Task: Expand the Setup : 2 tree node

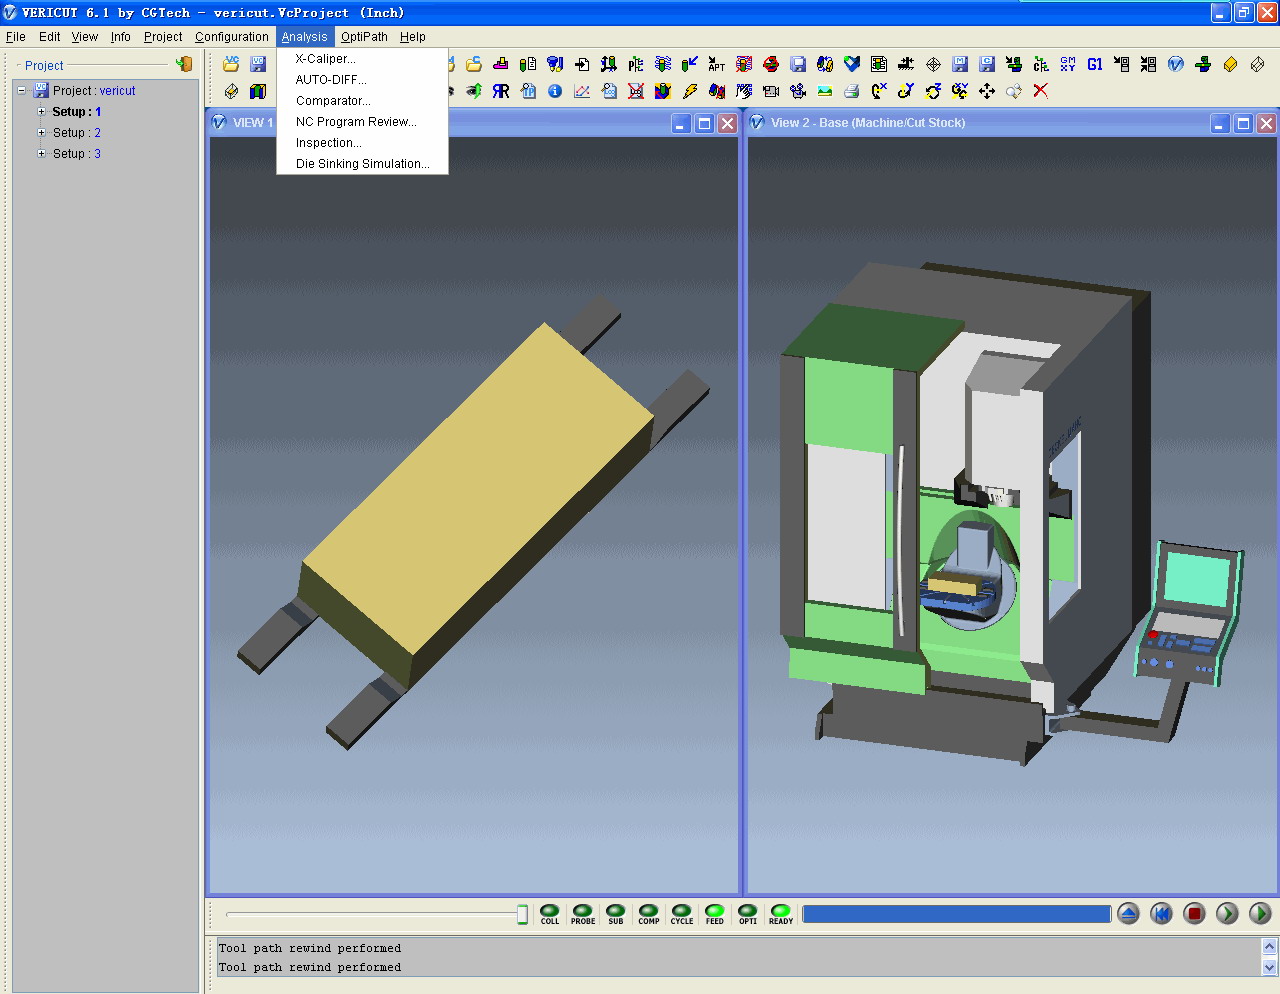Action: pos(41,133)
